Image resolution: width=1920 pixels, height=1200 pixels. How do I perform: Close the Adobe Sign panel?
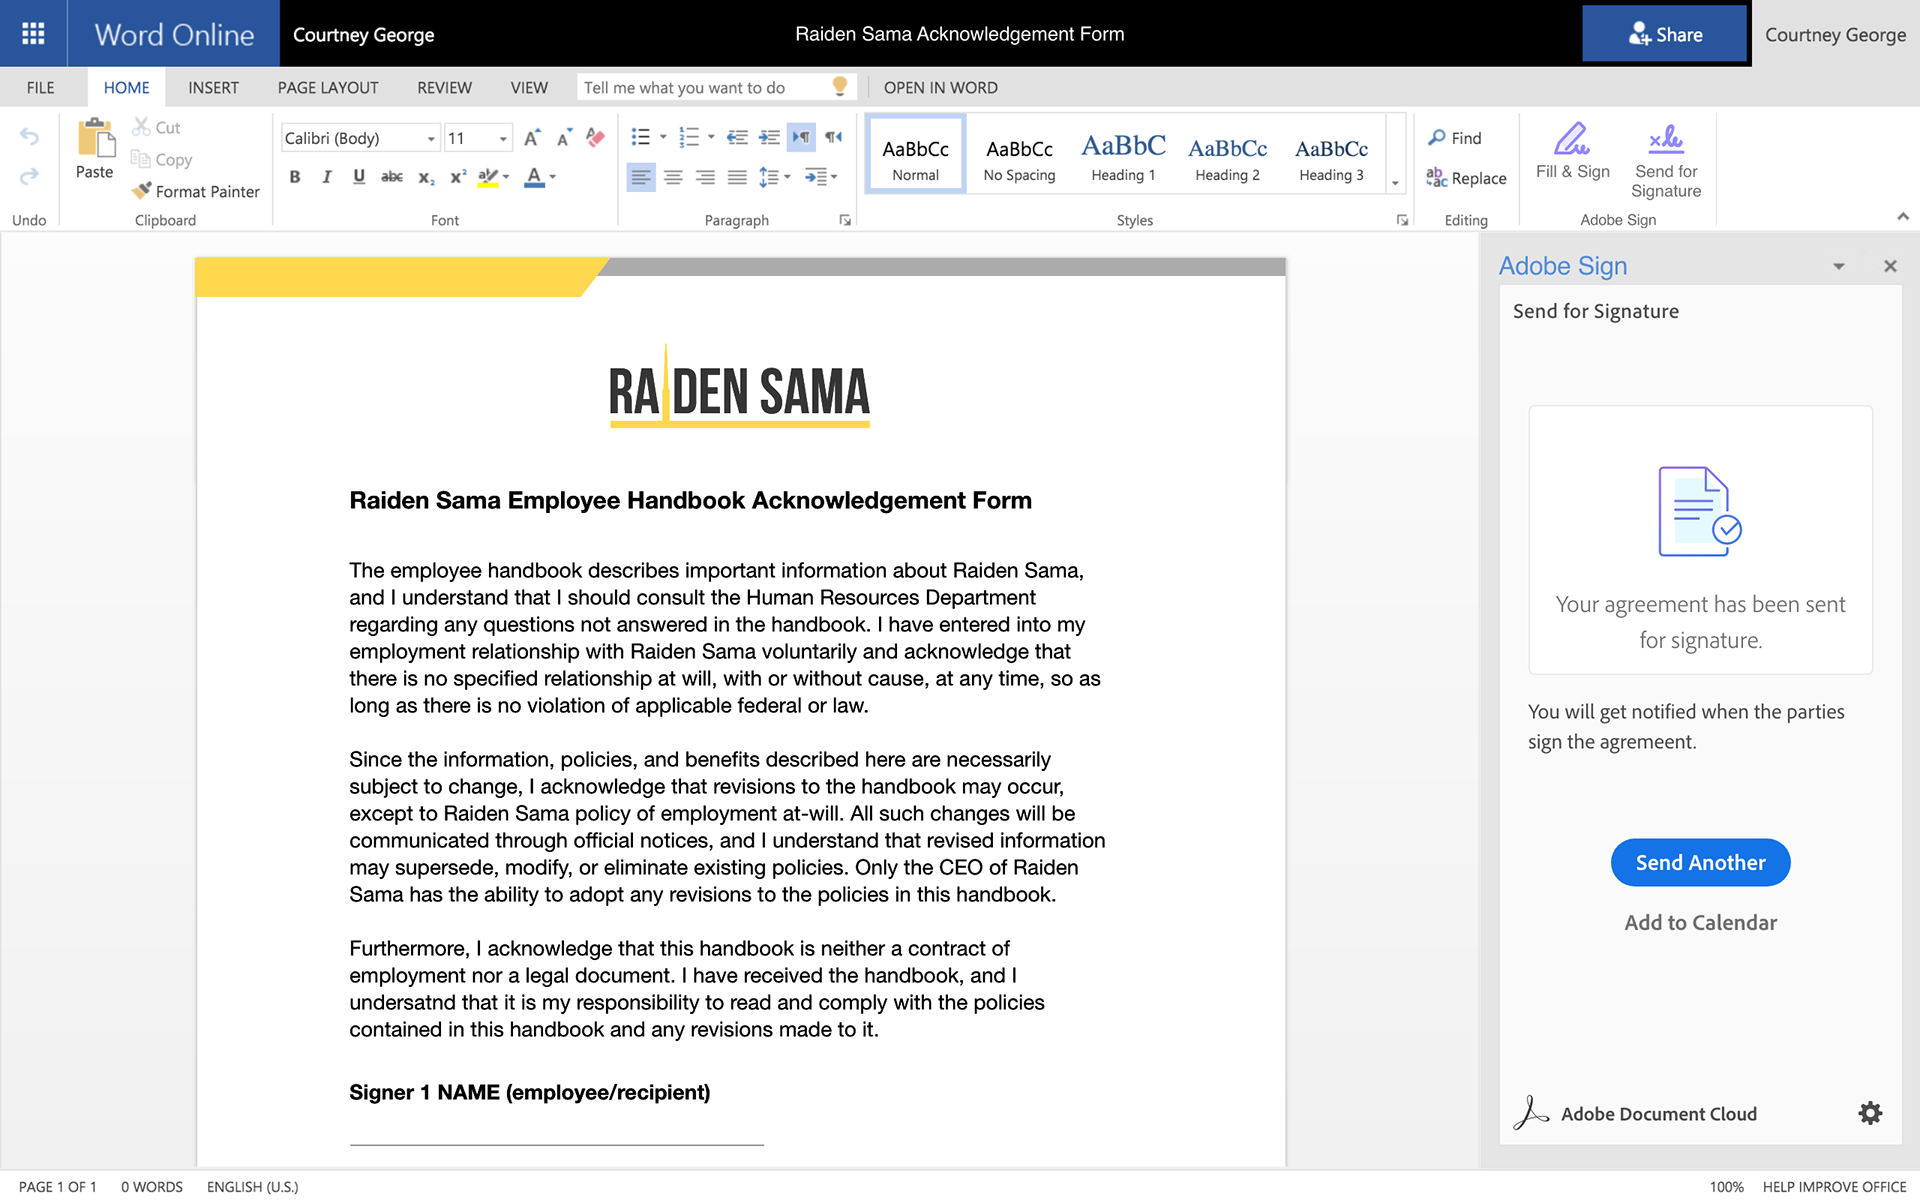tap(1890, 266)
